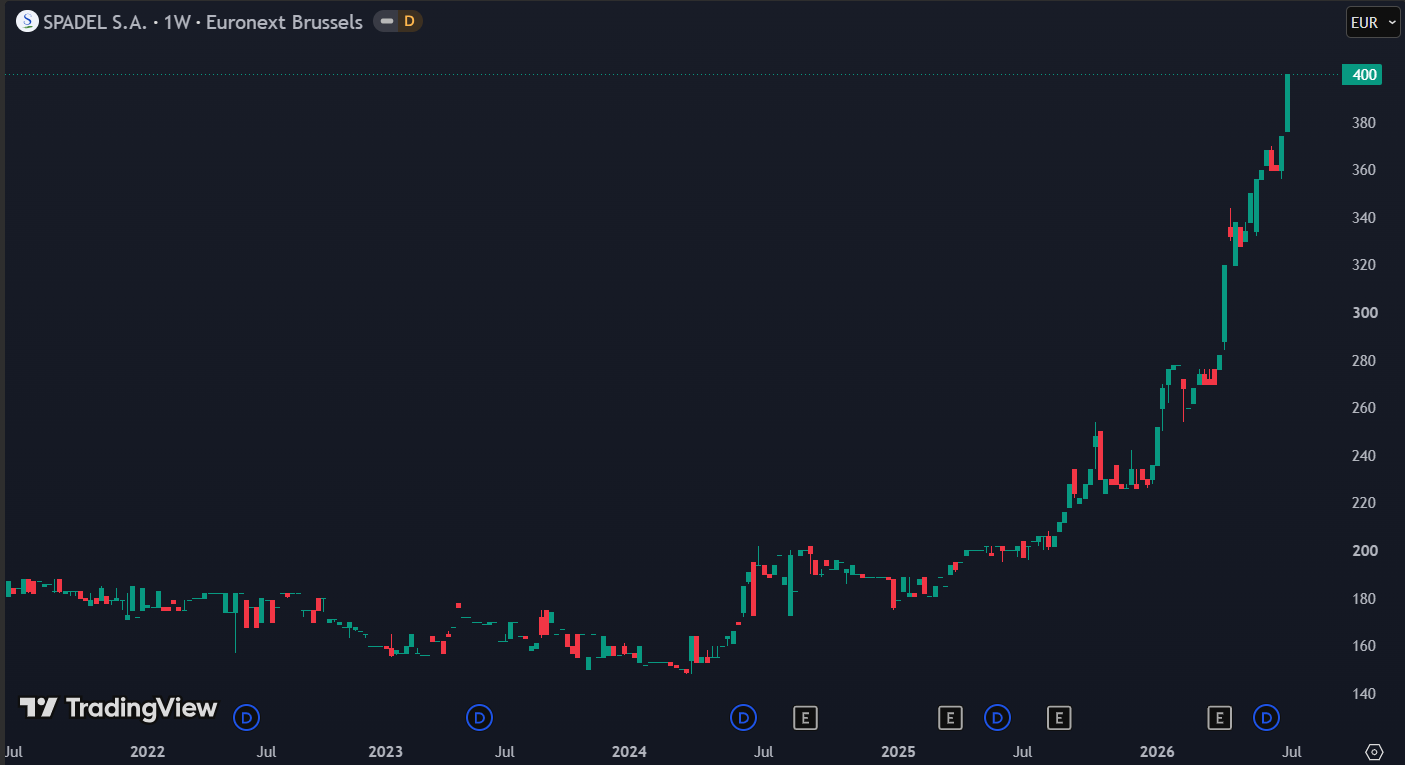
Task: Click the SPADEL company logo icon
Action: (x=27, y=21)
